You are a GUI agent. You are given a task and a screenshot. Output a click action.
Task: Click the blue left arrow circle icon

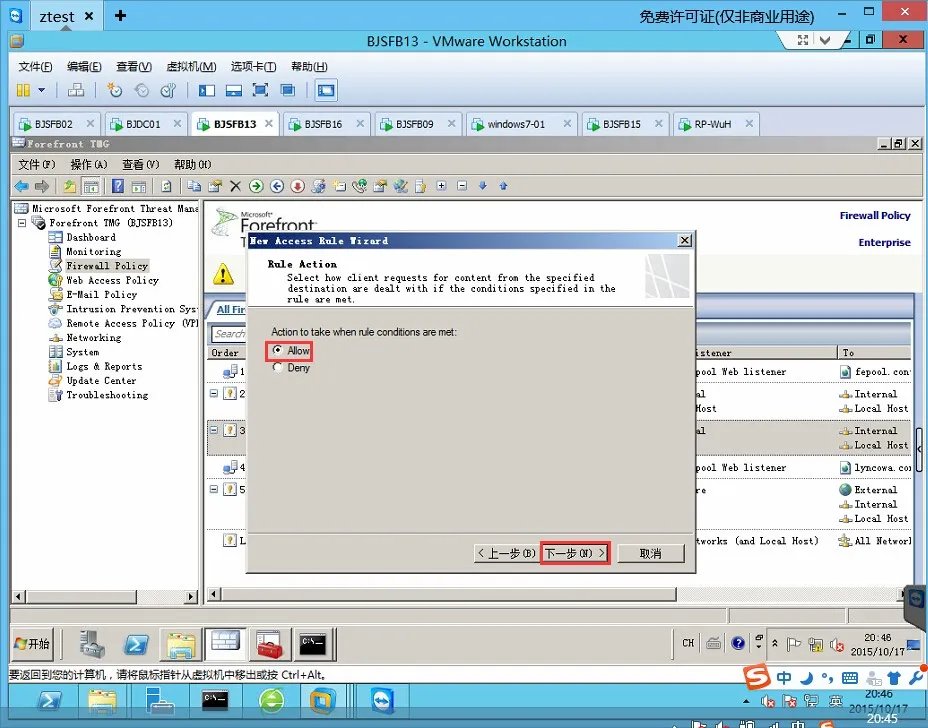click(x=277, y=186)
